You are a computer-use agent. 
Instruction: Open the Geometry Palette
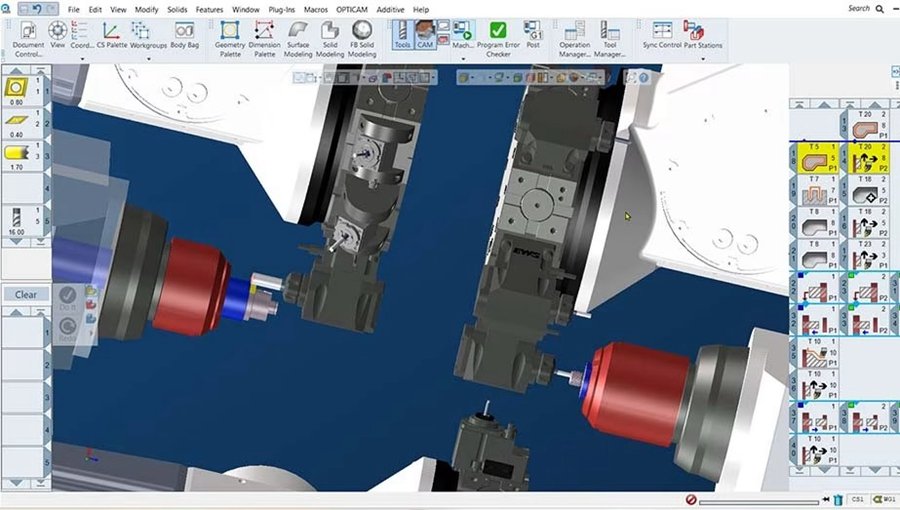[x=230, y=38]
